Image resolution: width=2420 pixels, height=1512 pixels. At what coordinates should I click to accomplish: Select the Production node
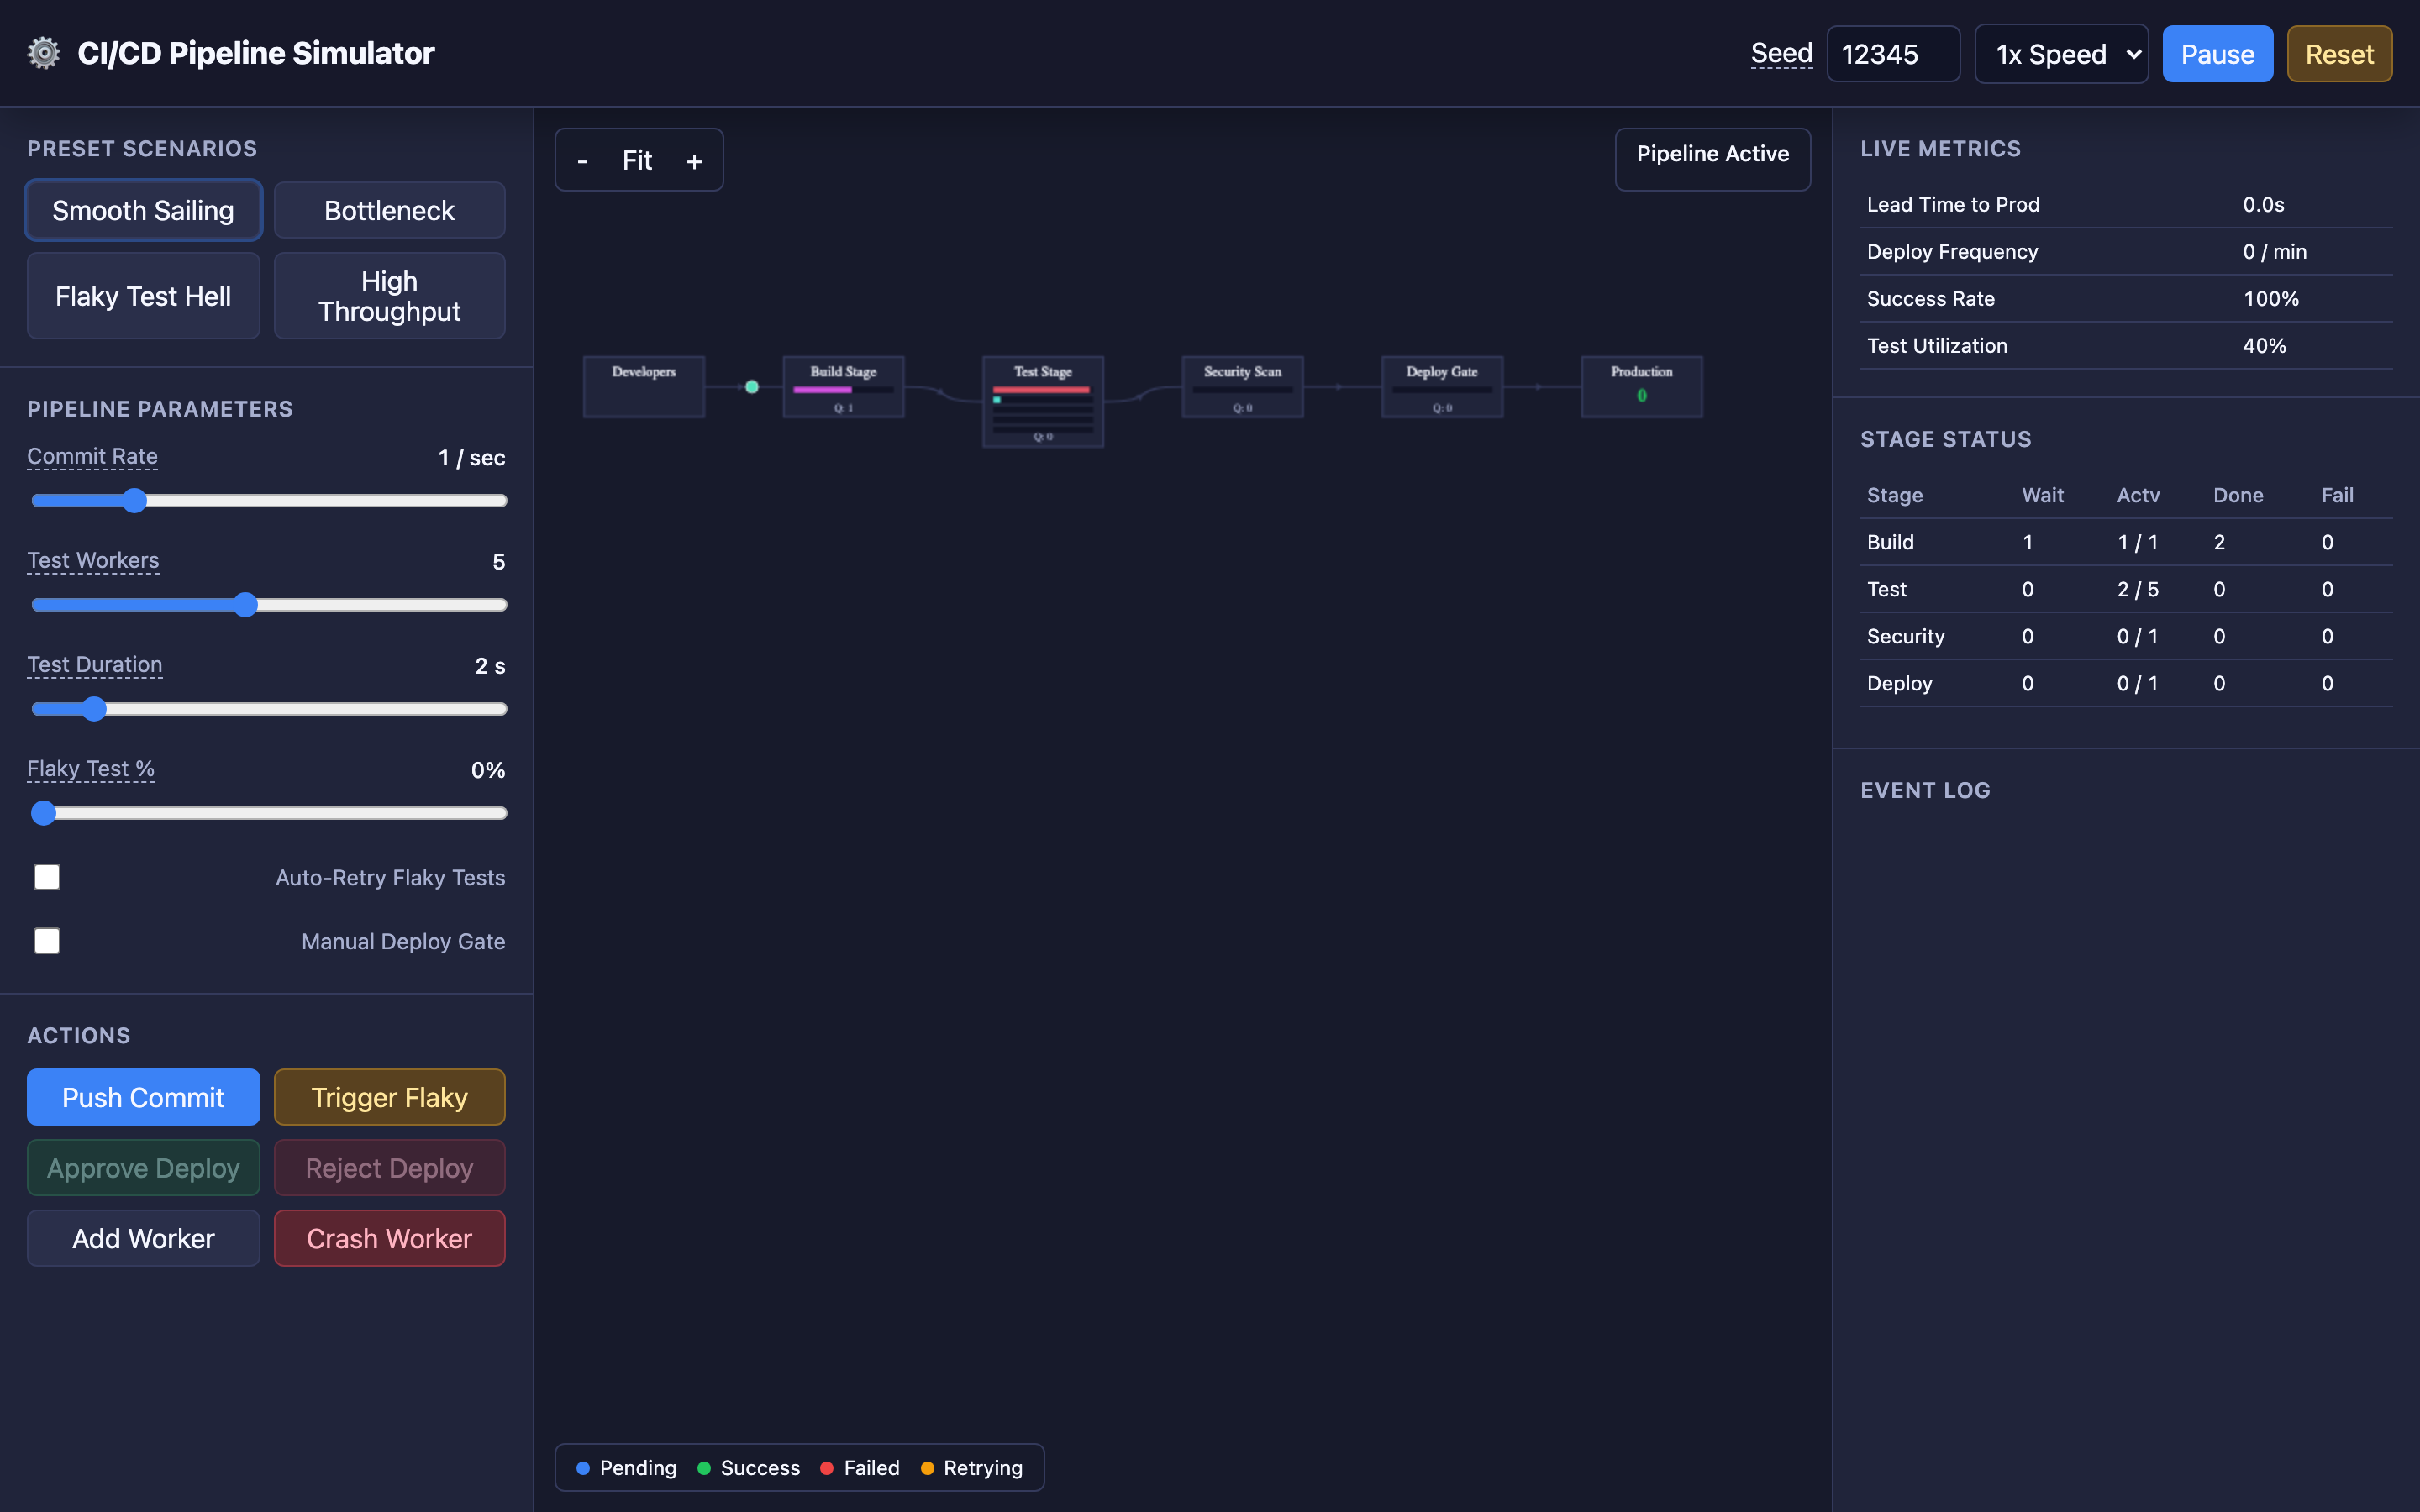[1642, 386]
